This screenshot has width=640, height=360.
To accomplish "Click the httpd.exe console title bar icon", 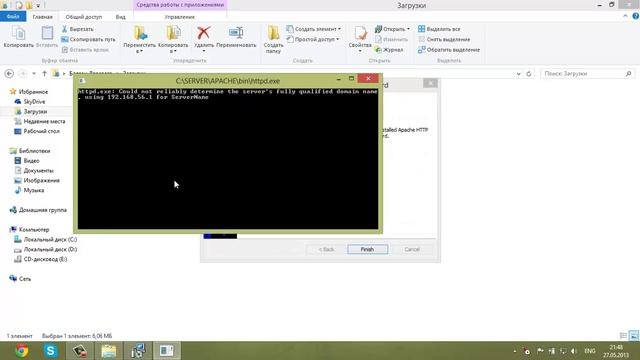I will (82, 81).
